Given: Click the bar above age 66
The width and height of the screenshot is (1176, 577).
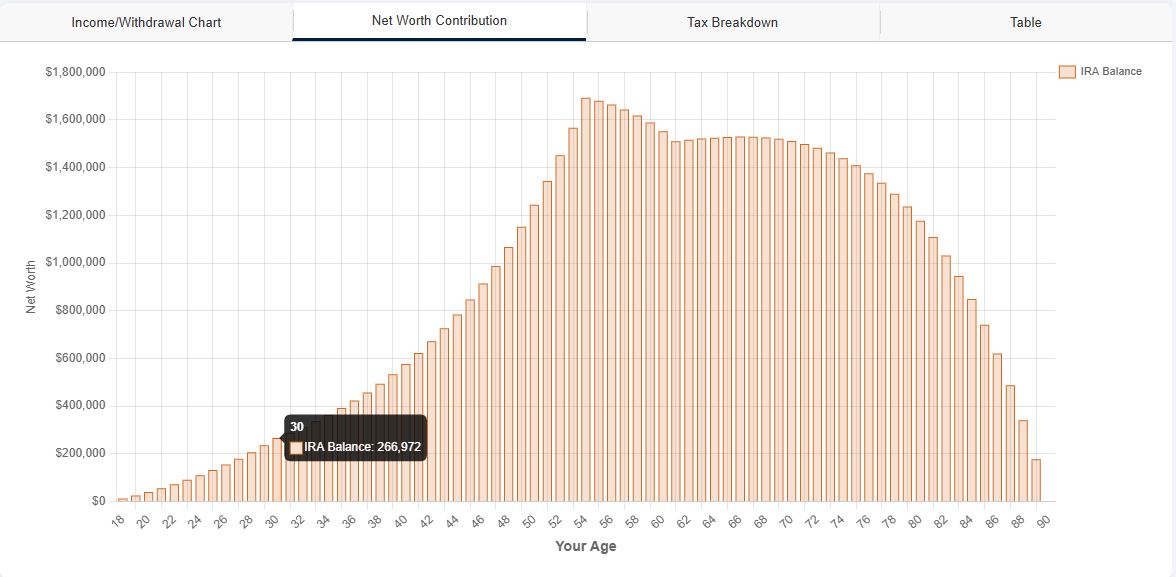Looking at the screenshot, I should tap(740, 319).
